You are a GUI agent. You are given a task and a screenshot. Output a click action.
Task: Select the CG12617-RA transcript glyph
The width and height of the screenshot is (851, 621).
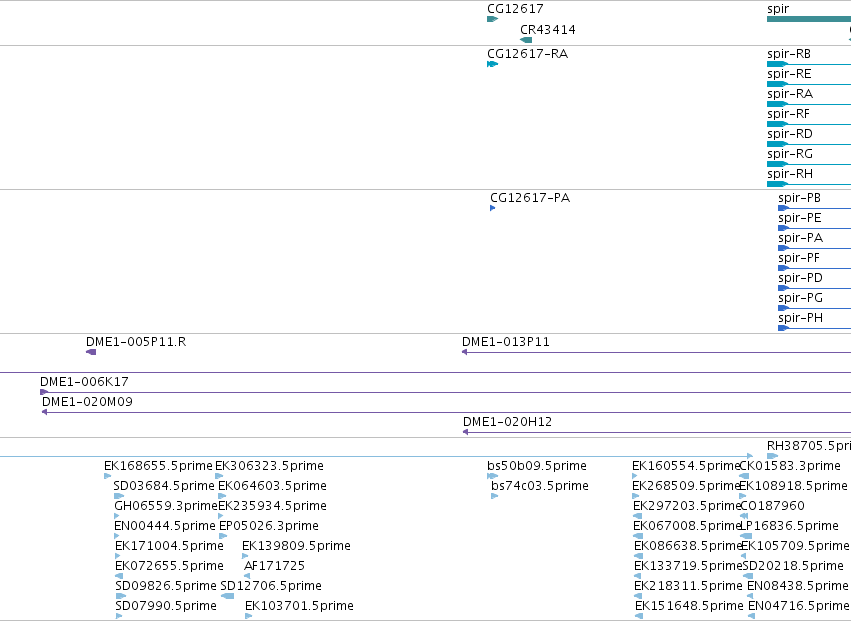point(492,64)
